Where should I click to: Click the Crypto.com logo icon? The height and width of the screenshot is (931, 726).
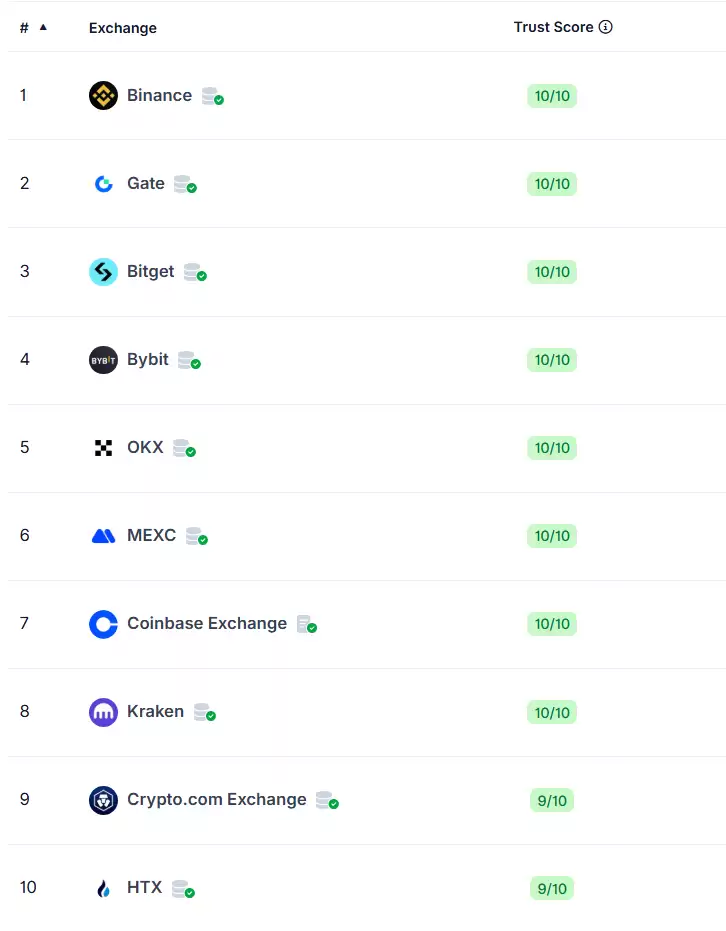coord(103,800)
